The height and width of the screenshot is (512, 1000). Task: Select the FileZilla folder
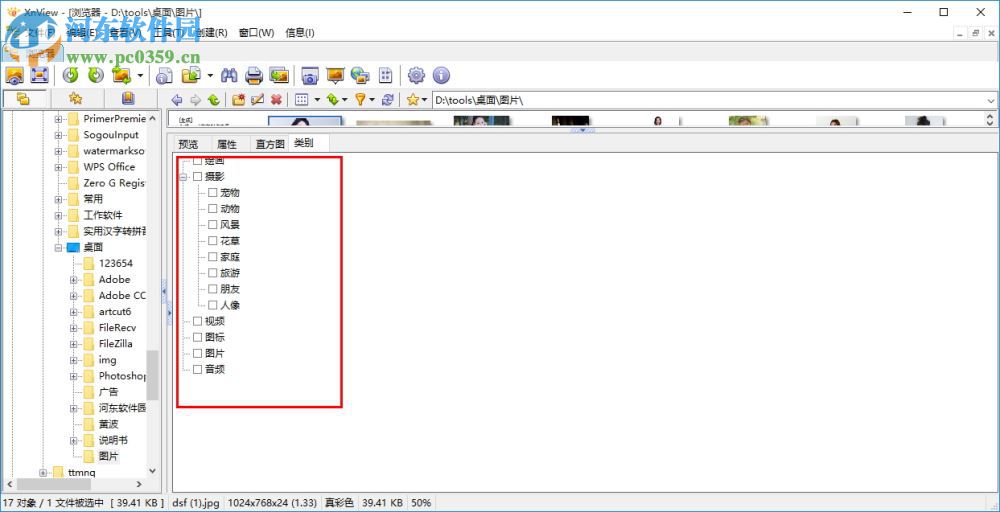click(115, 344)
